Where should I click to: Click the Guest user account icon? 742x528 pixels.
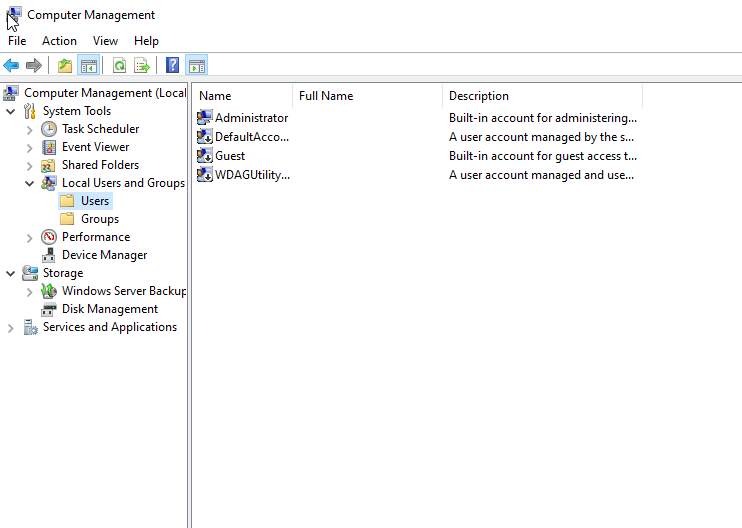click(x=204, y=156)
